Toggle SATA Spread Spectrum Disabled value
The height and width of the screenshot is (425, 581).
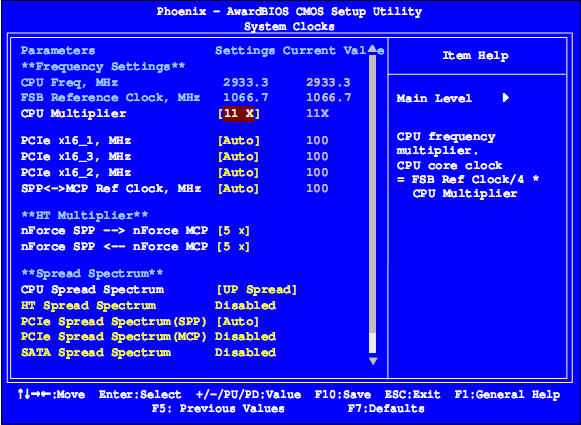click(x=245, y=352)
